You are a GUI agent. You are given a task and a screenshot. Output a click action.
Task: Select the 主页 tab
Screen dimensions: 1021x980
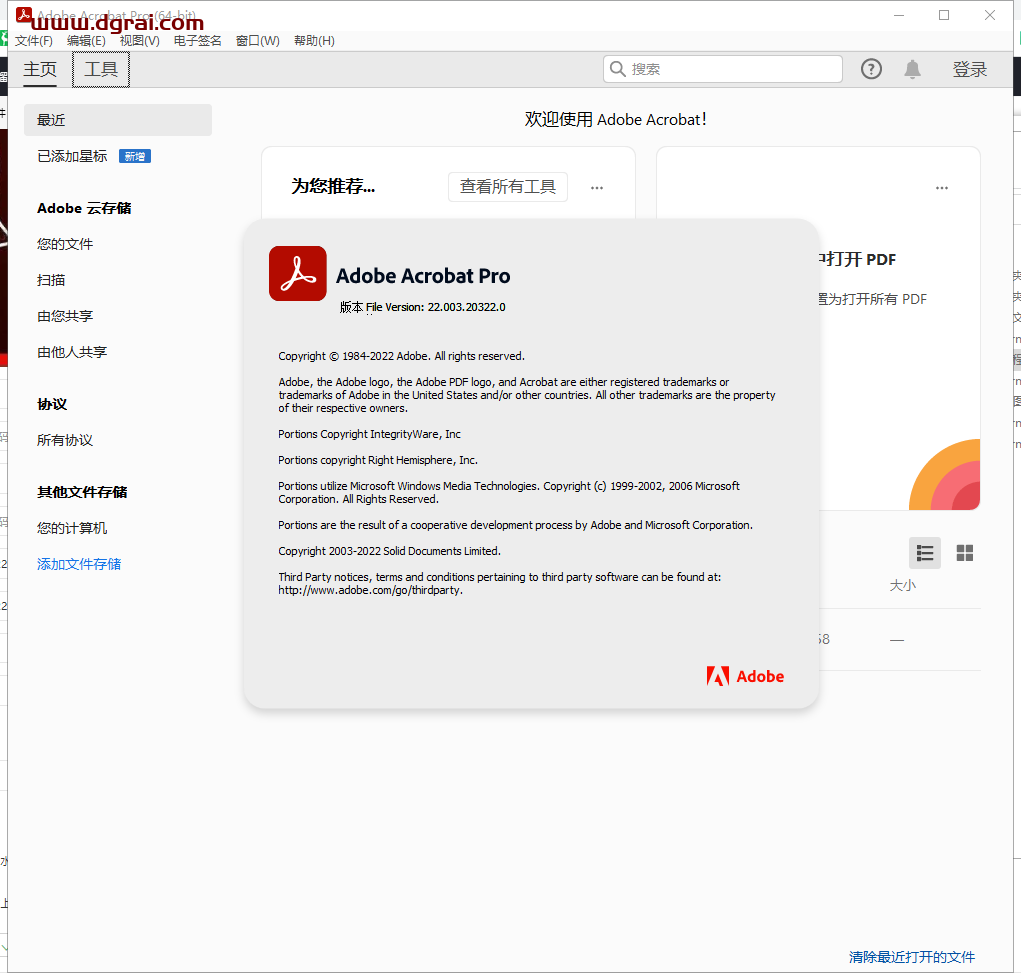(40, 69)
